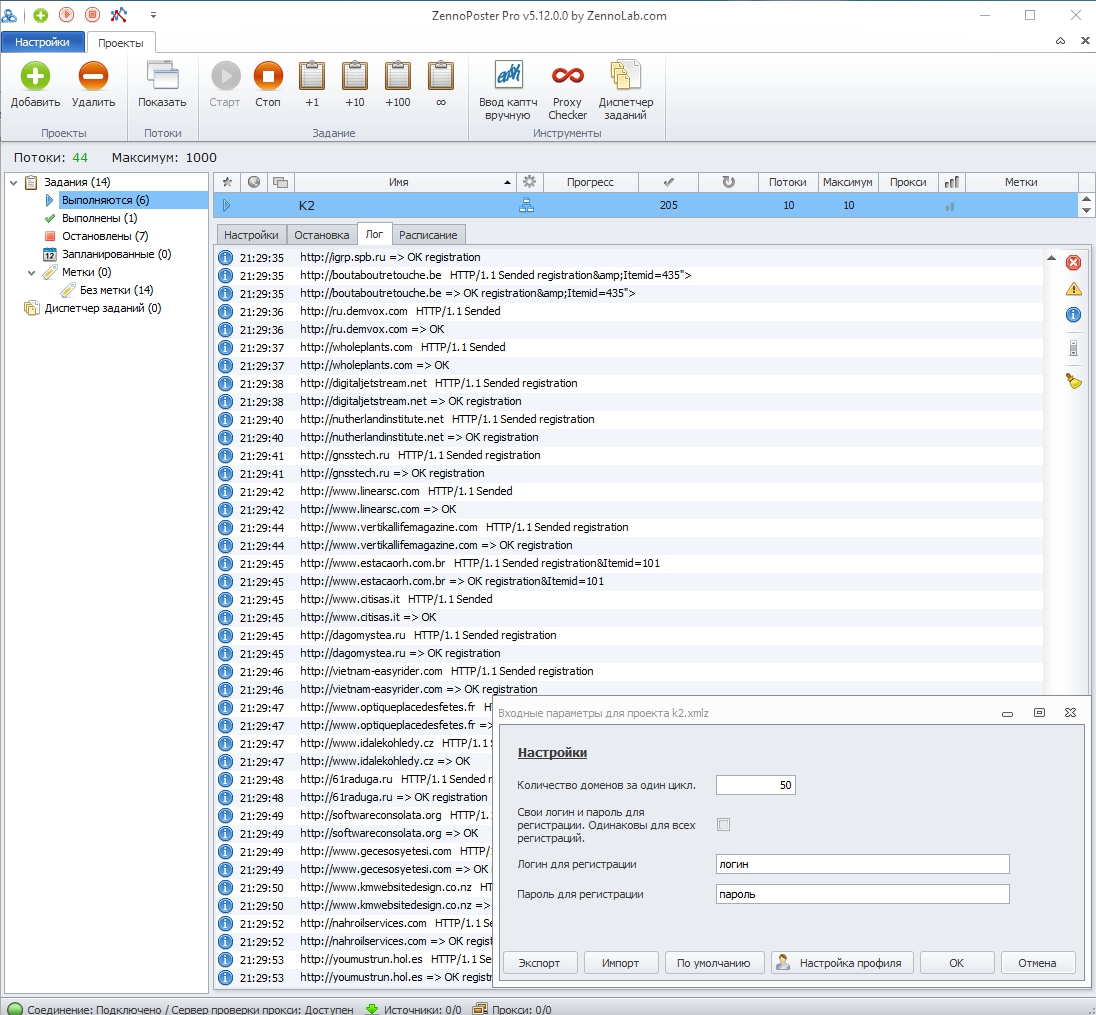Click the Прогресс column header
Image resolution: width=1096 pixels, height=1015 pixels.
590,182
